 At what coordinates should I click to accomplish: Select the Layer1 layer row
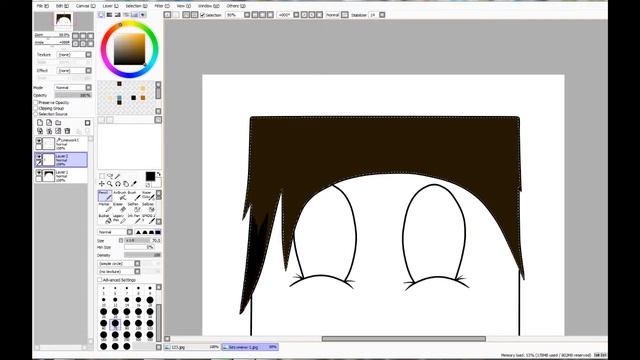pos(61,176)
